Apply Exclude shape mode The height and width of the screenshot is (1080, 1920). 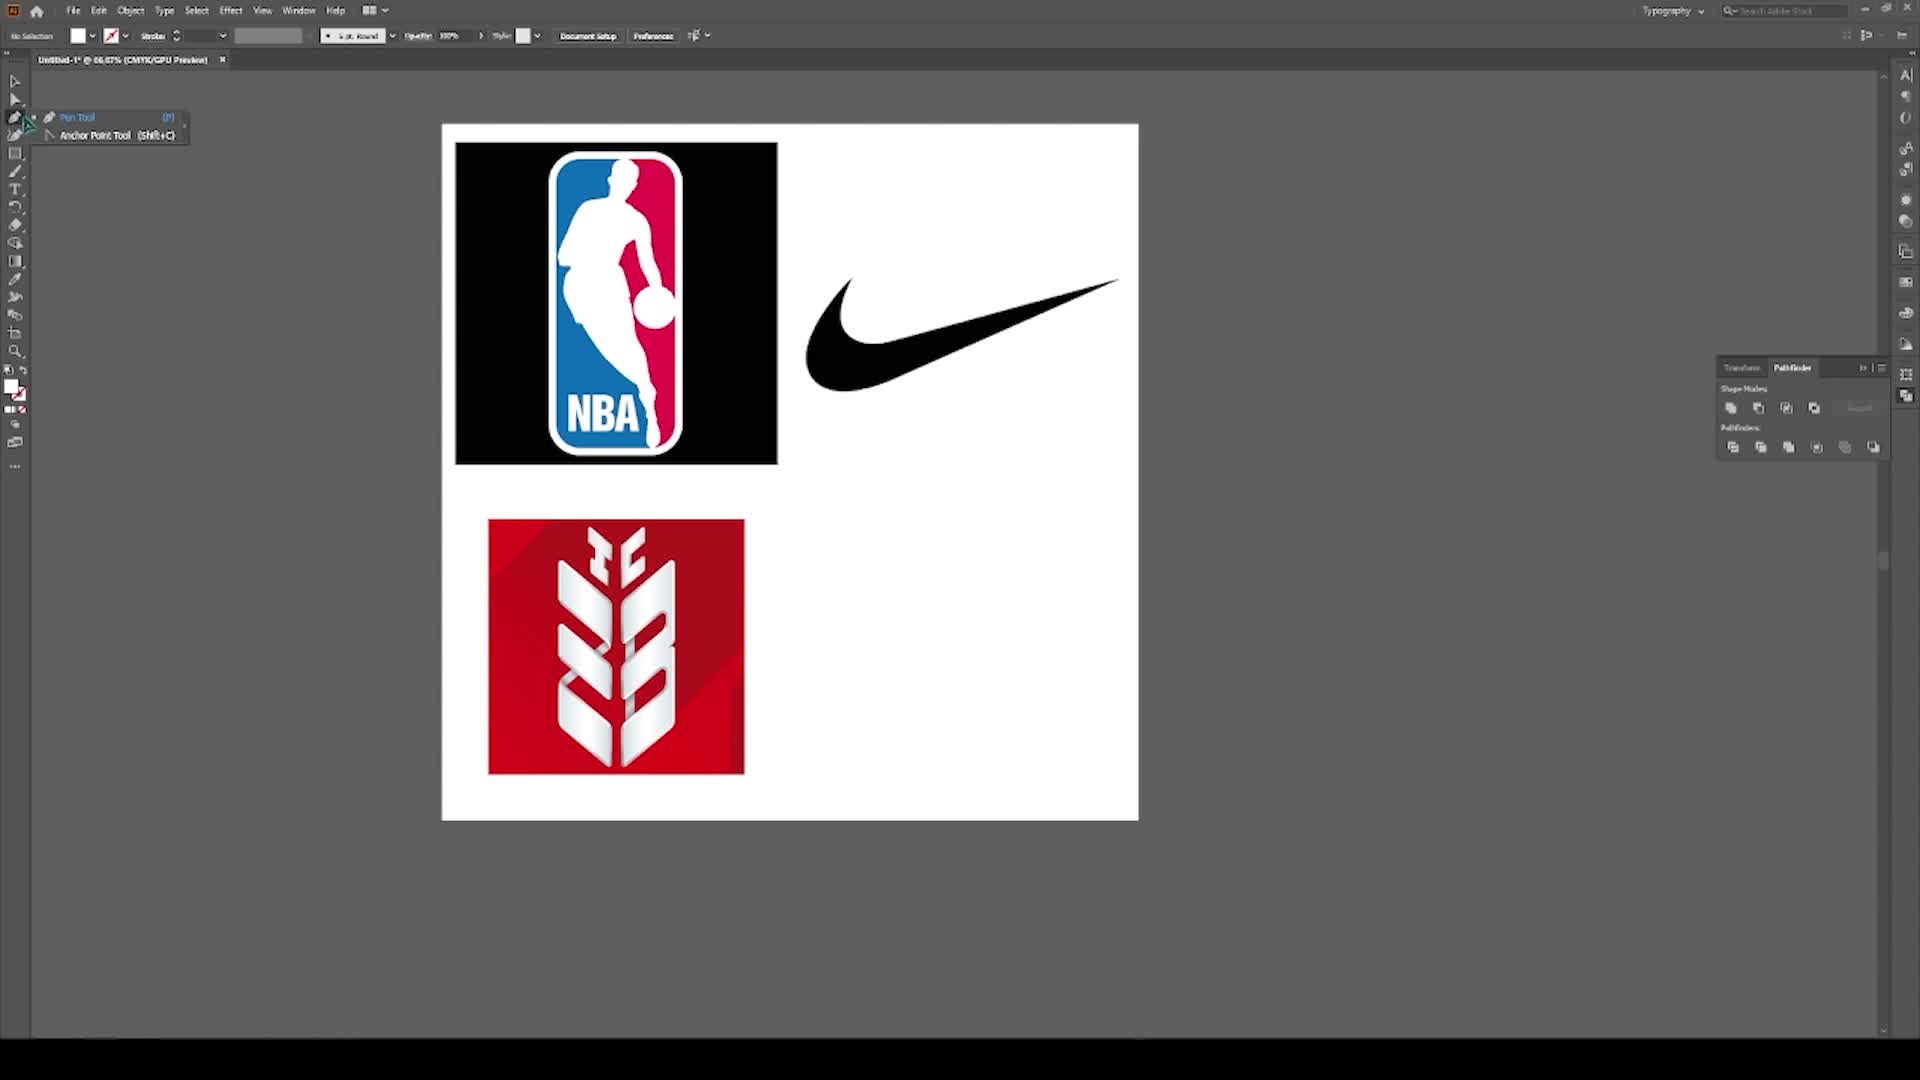click(x=1815, y=408)
